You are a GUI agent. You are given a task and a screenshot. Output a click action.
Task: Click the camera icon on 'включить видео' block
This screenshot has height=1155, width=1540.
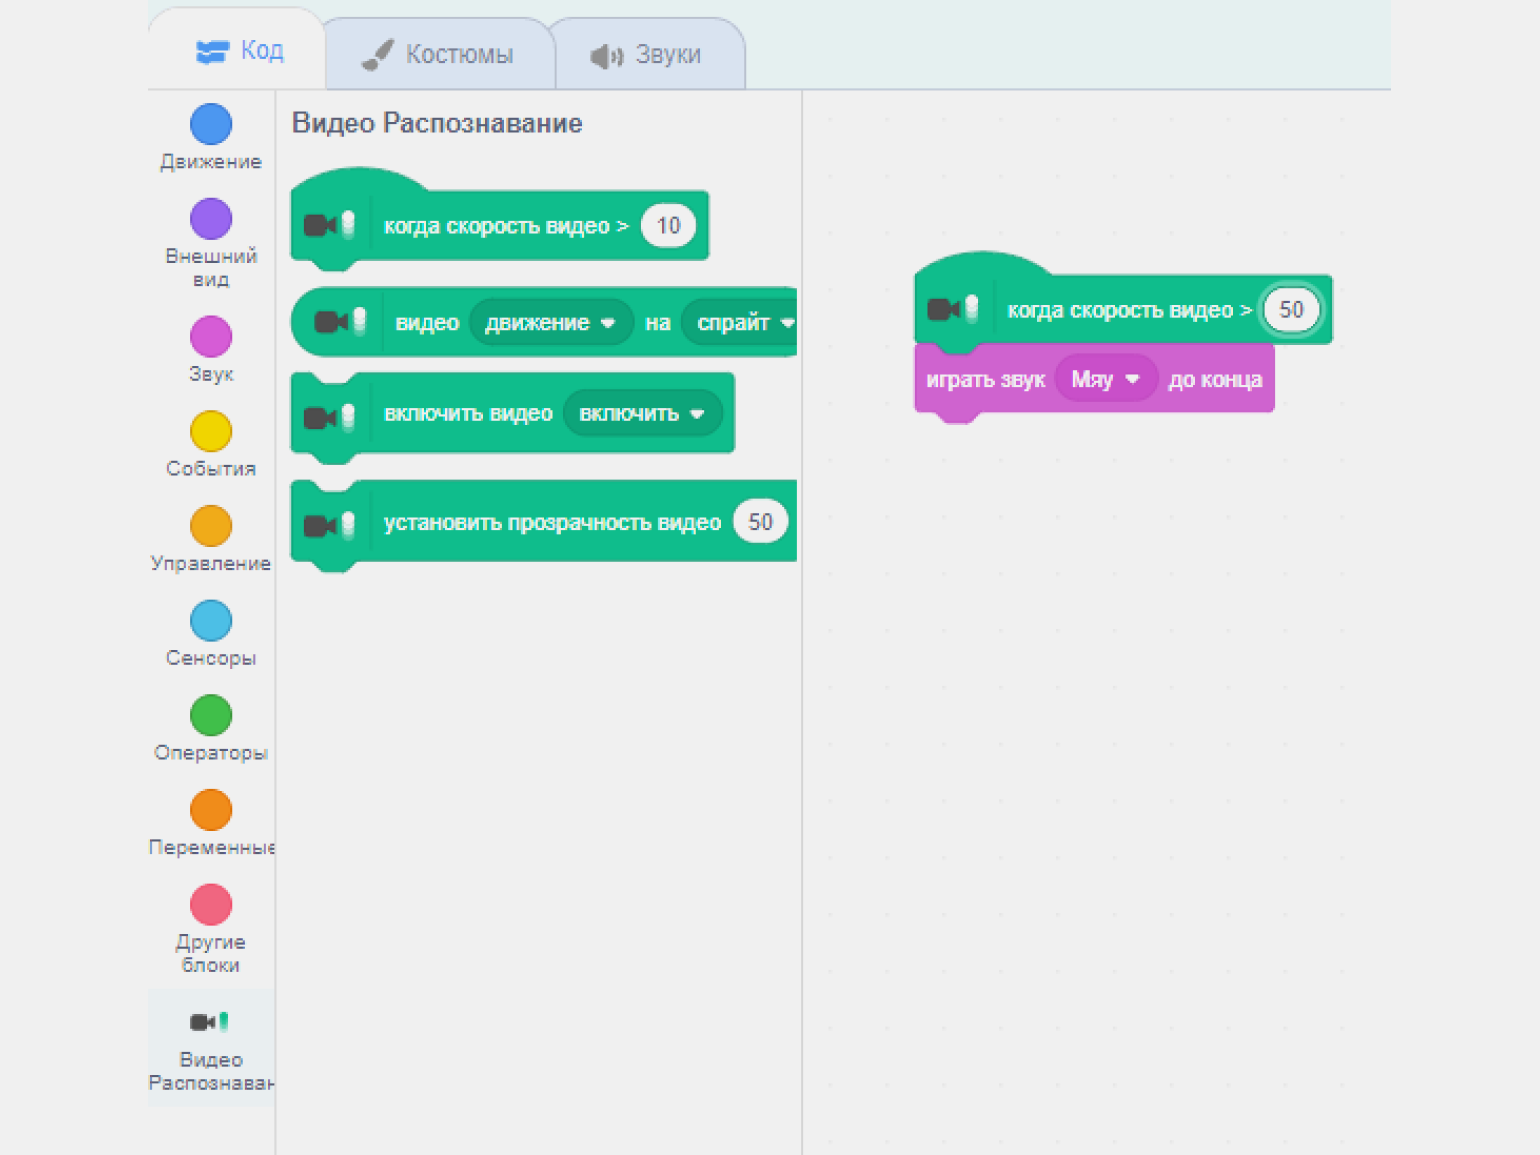click(x=329, y=416)
